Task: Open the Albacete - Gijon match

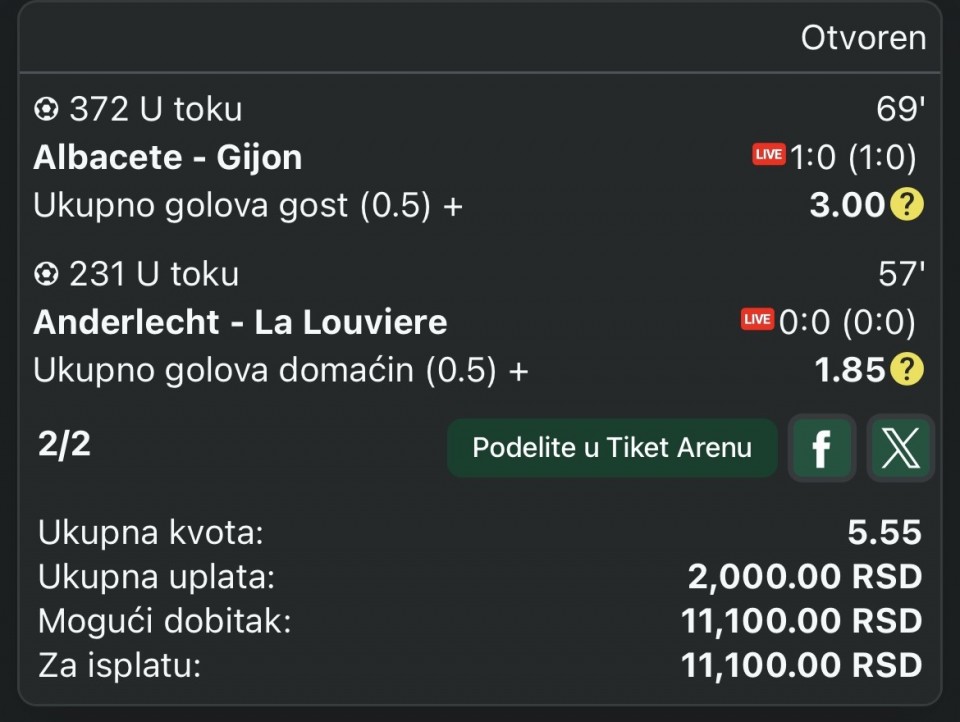Action: pyautogui.click(x=168, y=157)
